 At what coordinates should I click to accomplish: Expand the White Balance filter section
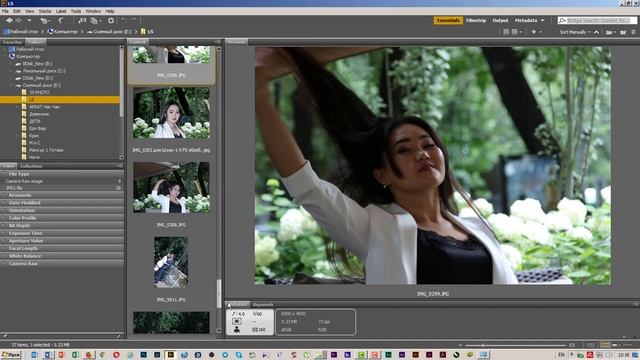(x=62, y=256)
